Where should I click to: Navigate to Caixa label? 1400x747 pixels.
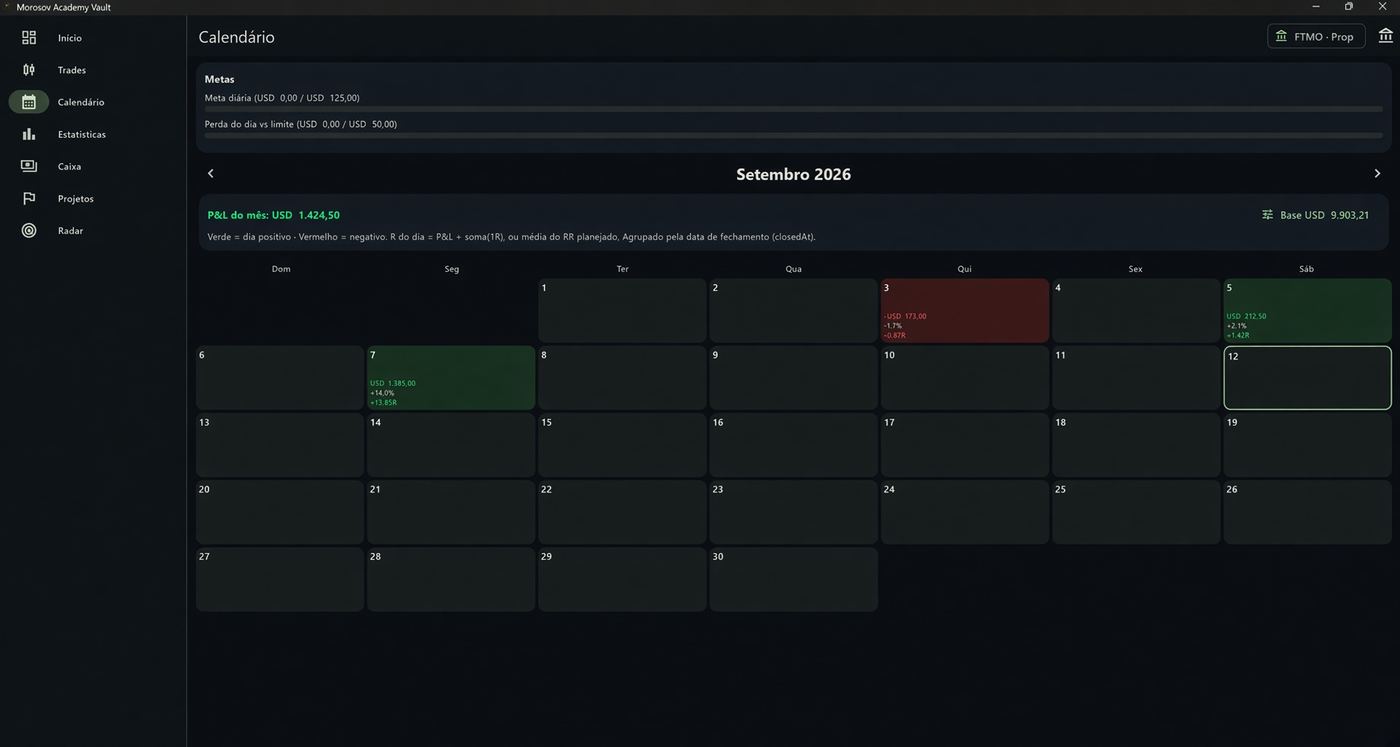pos(70,166)
